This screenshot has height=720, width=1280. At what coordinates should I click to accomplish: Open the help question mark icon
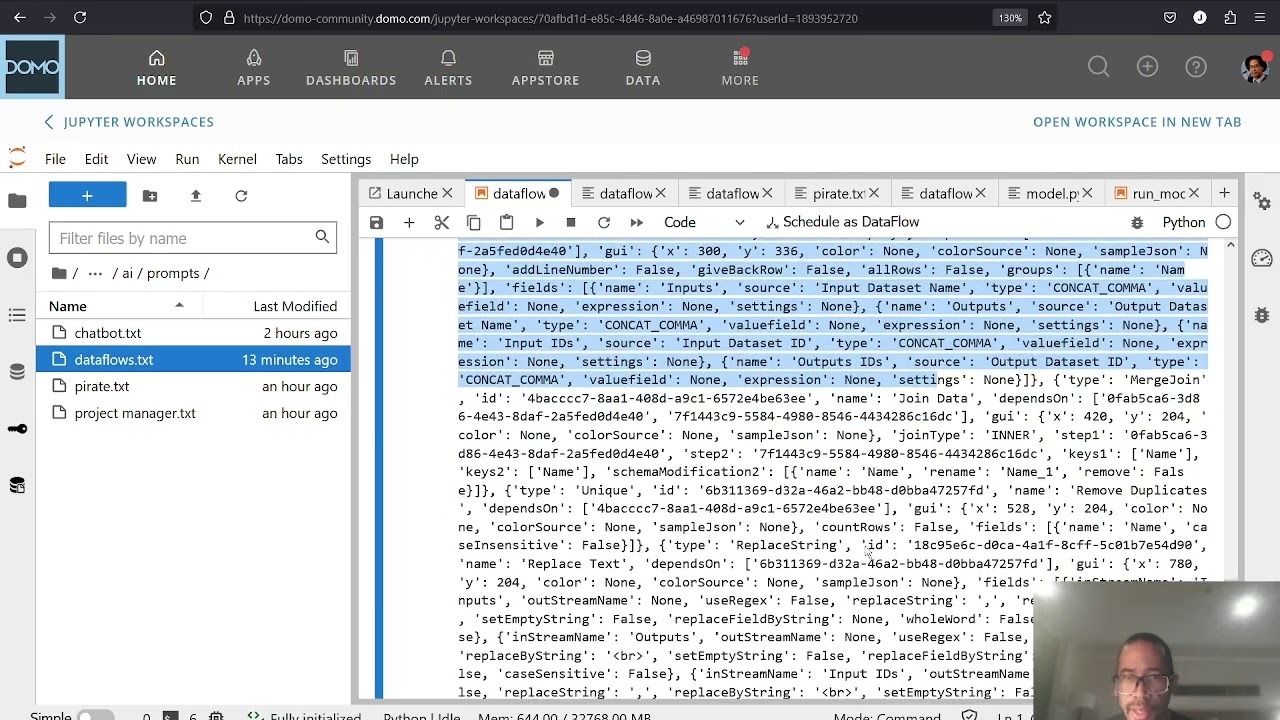click(x=1196, y=67)
